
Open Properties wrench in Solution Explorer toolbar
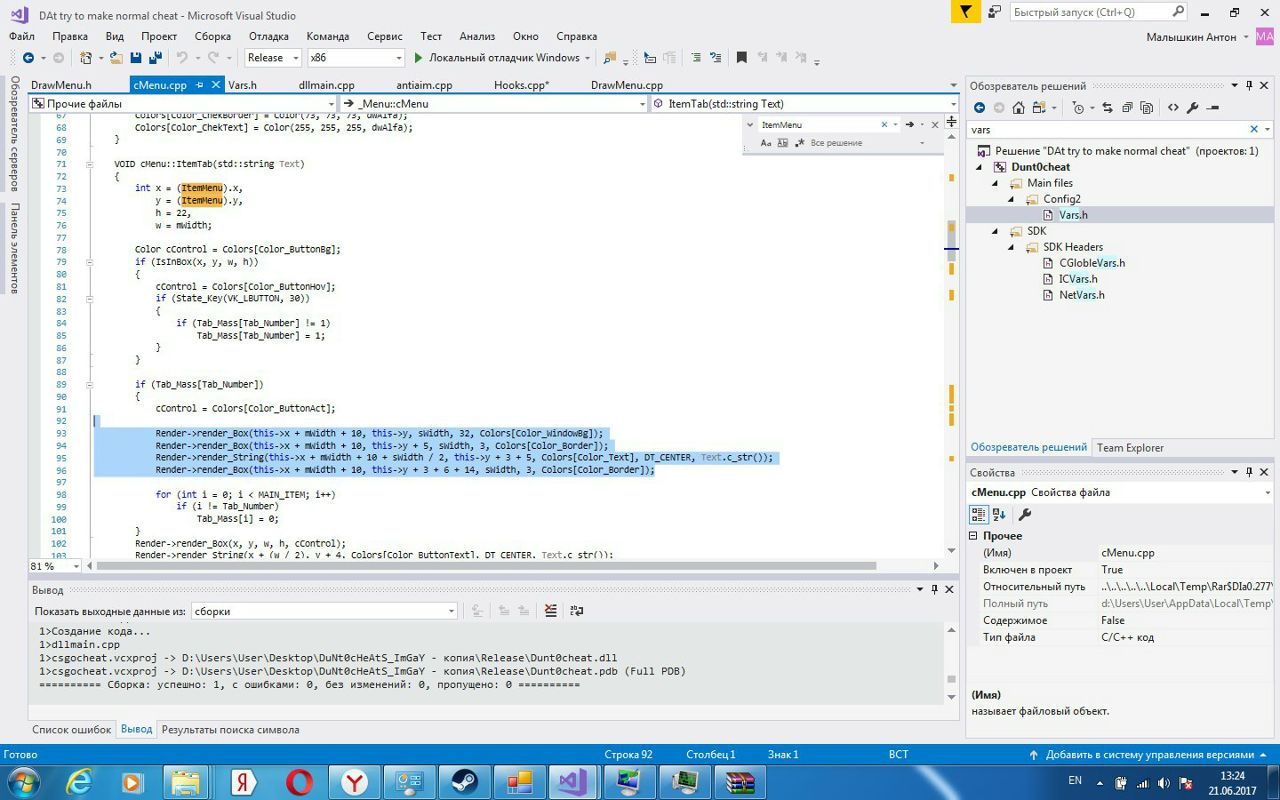tap(1192, 108)
